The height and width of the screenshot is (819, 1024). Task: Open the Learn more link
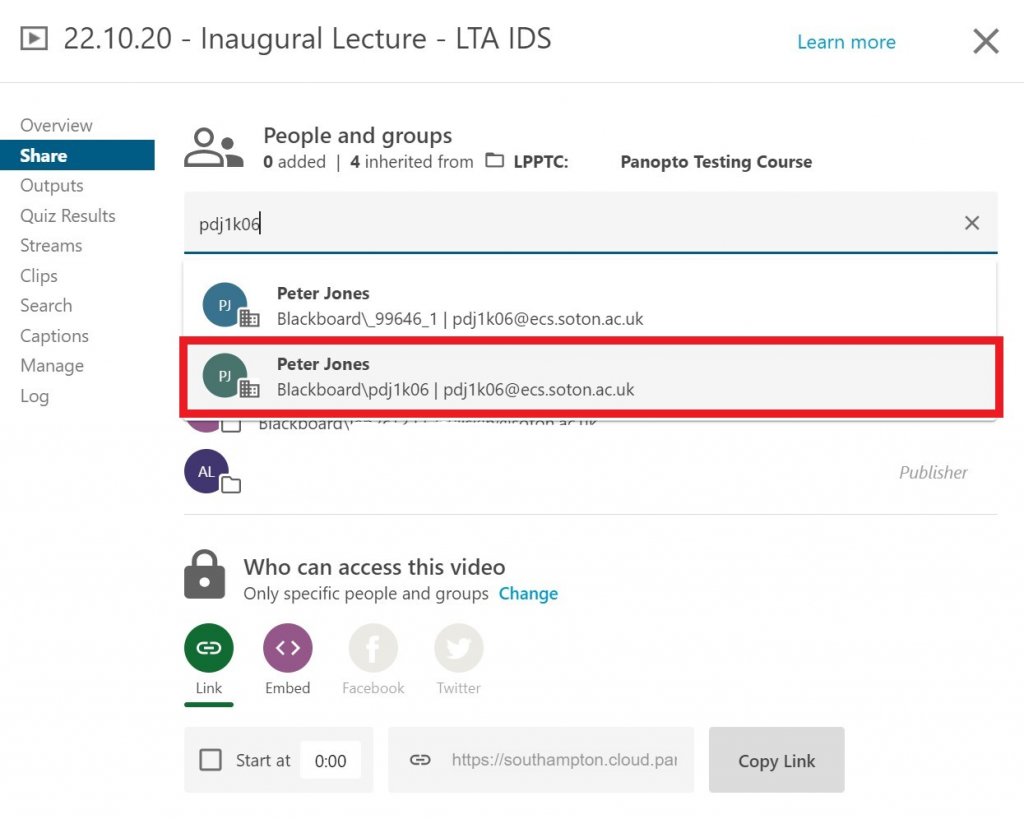pos(846,42)
